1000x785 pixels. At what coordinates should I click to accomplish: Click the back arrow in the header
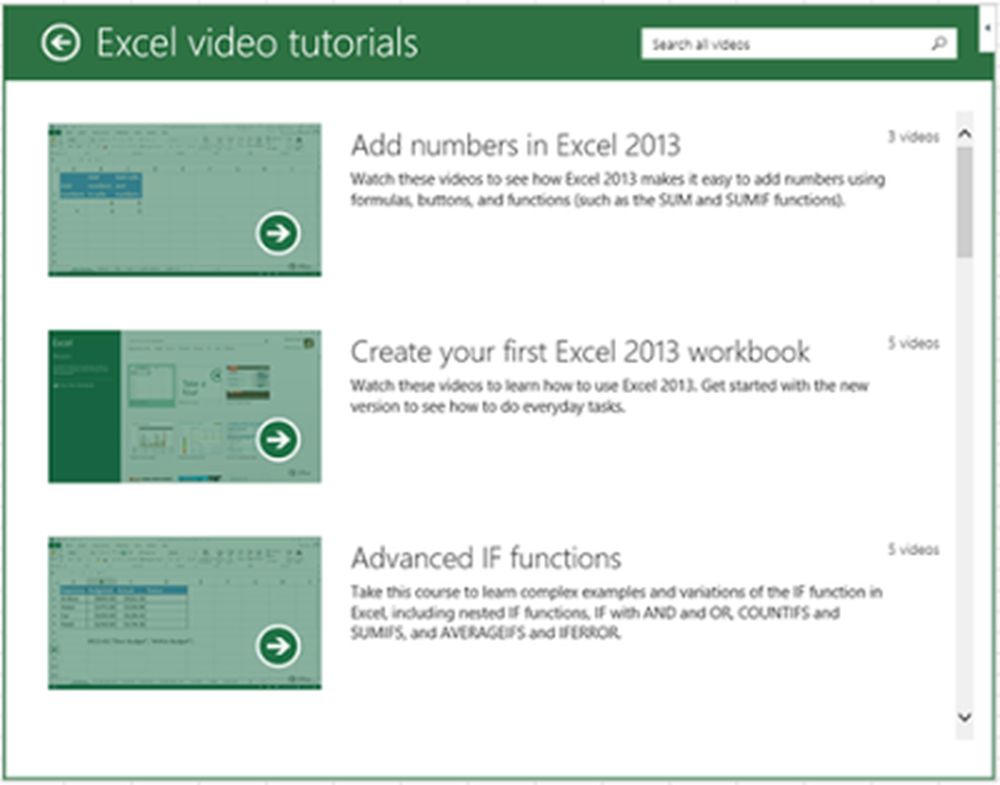coord(61,43)
